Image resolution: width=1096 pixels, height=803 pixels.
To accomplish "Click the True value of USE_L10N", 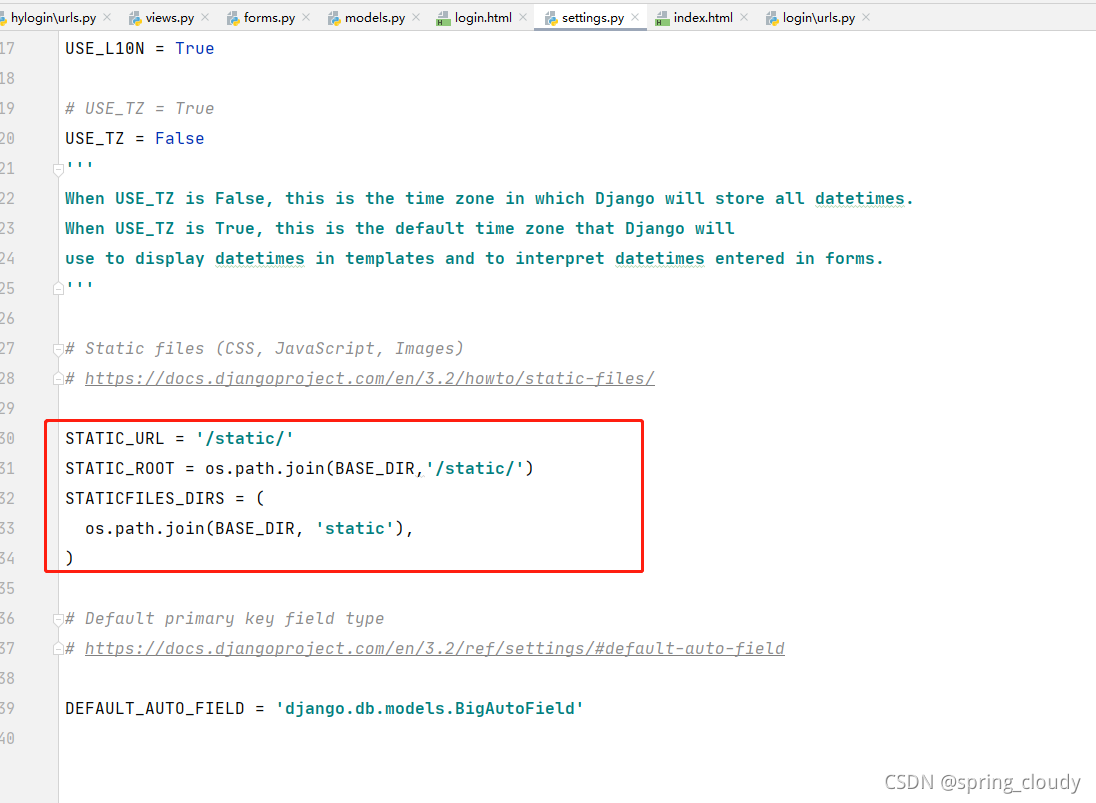I will (194, 48).
